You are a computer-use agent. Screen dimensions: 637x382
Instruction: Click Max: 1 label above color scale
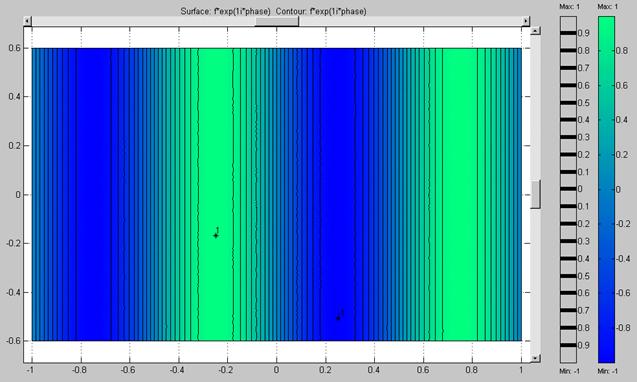(607, 7)
